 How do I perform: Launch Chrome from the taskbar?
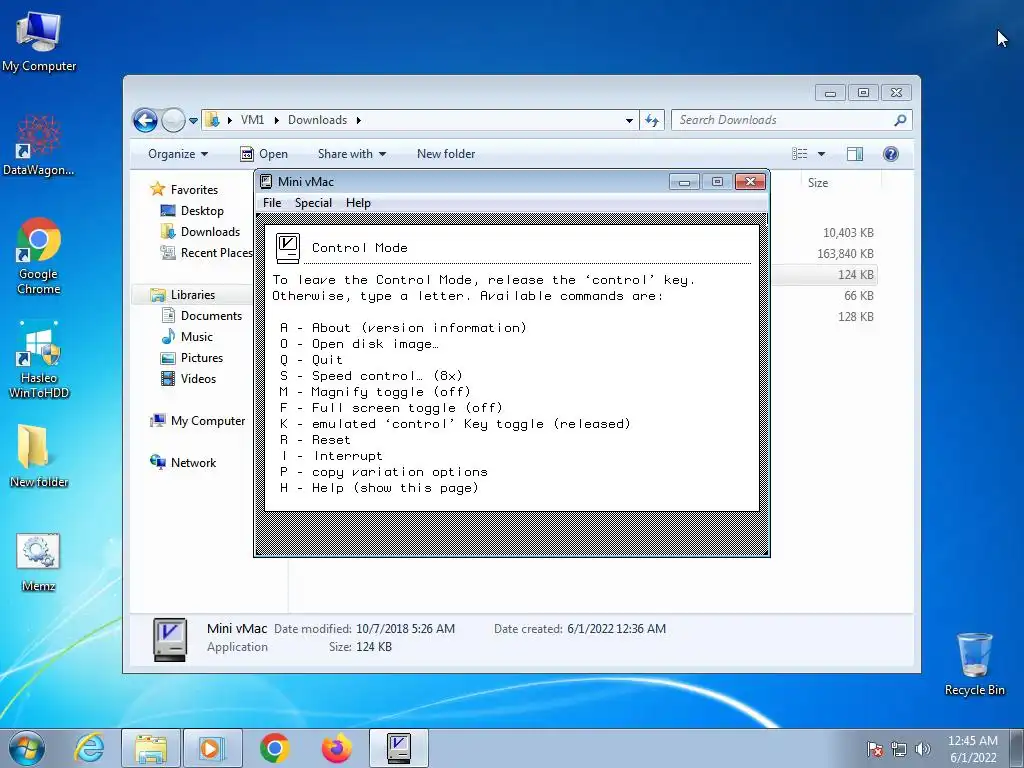(274, 748)
